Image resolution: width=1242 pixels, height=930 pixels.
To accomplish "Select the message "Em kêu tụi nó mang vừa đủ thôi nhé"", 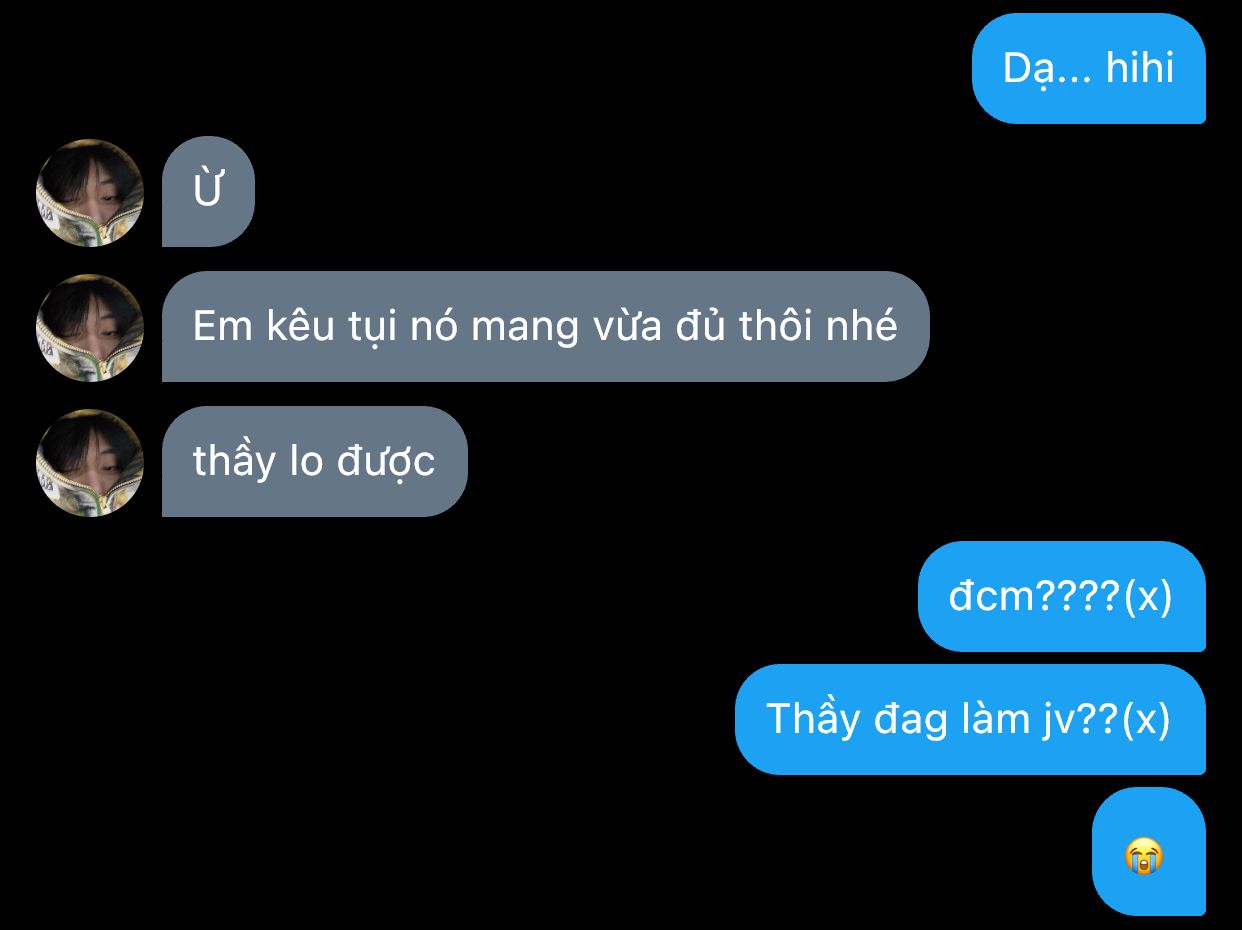I will 545,326.
